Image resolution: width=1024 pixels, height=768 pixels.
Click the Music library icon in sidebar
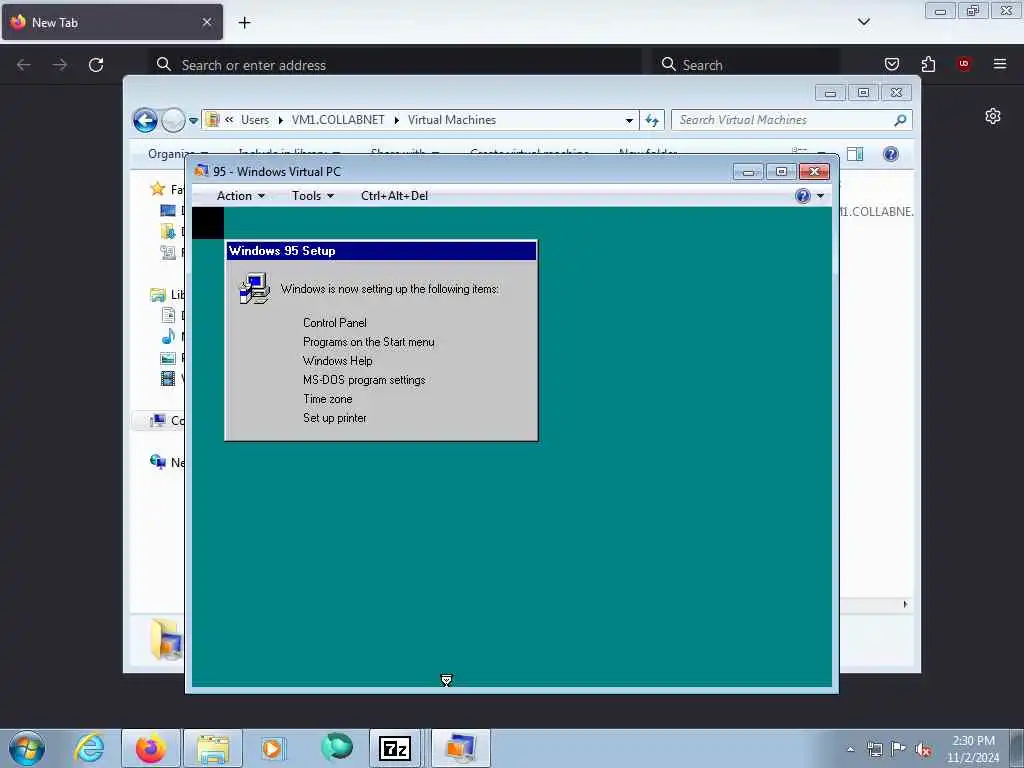pos(168,336)
